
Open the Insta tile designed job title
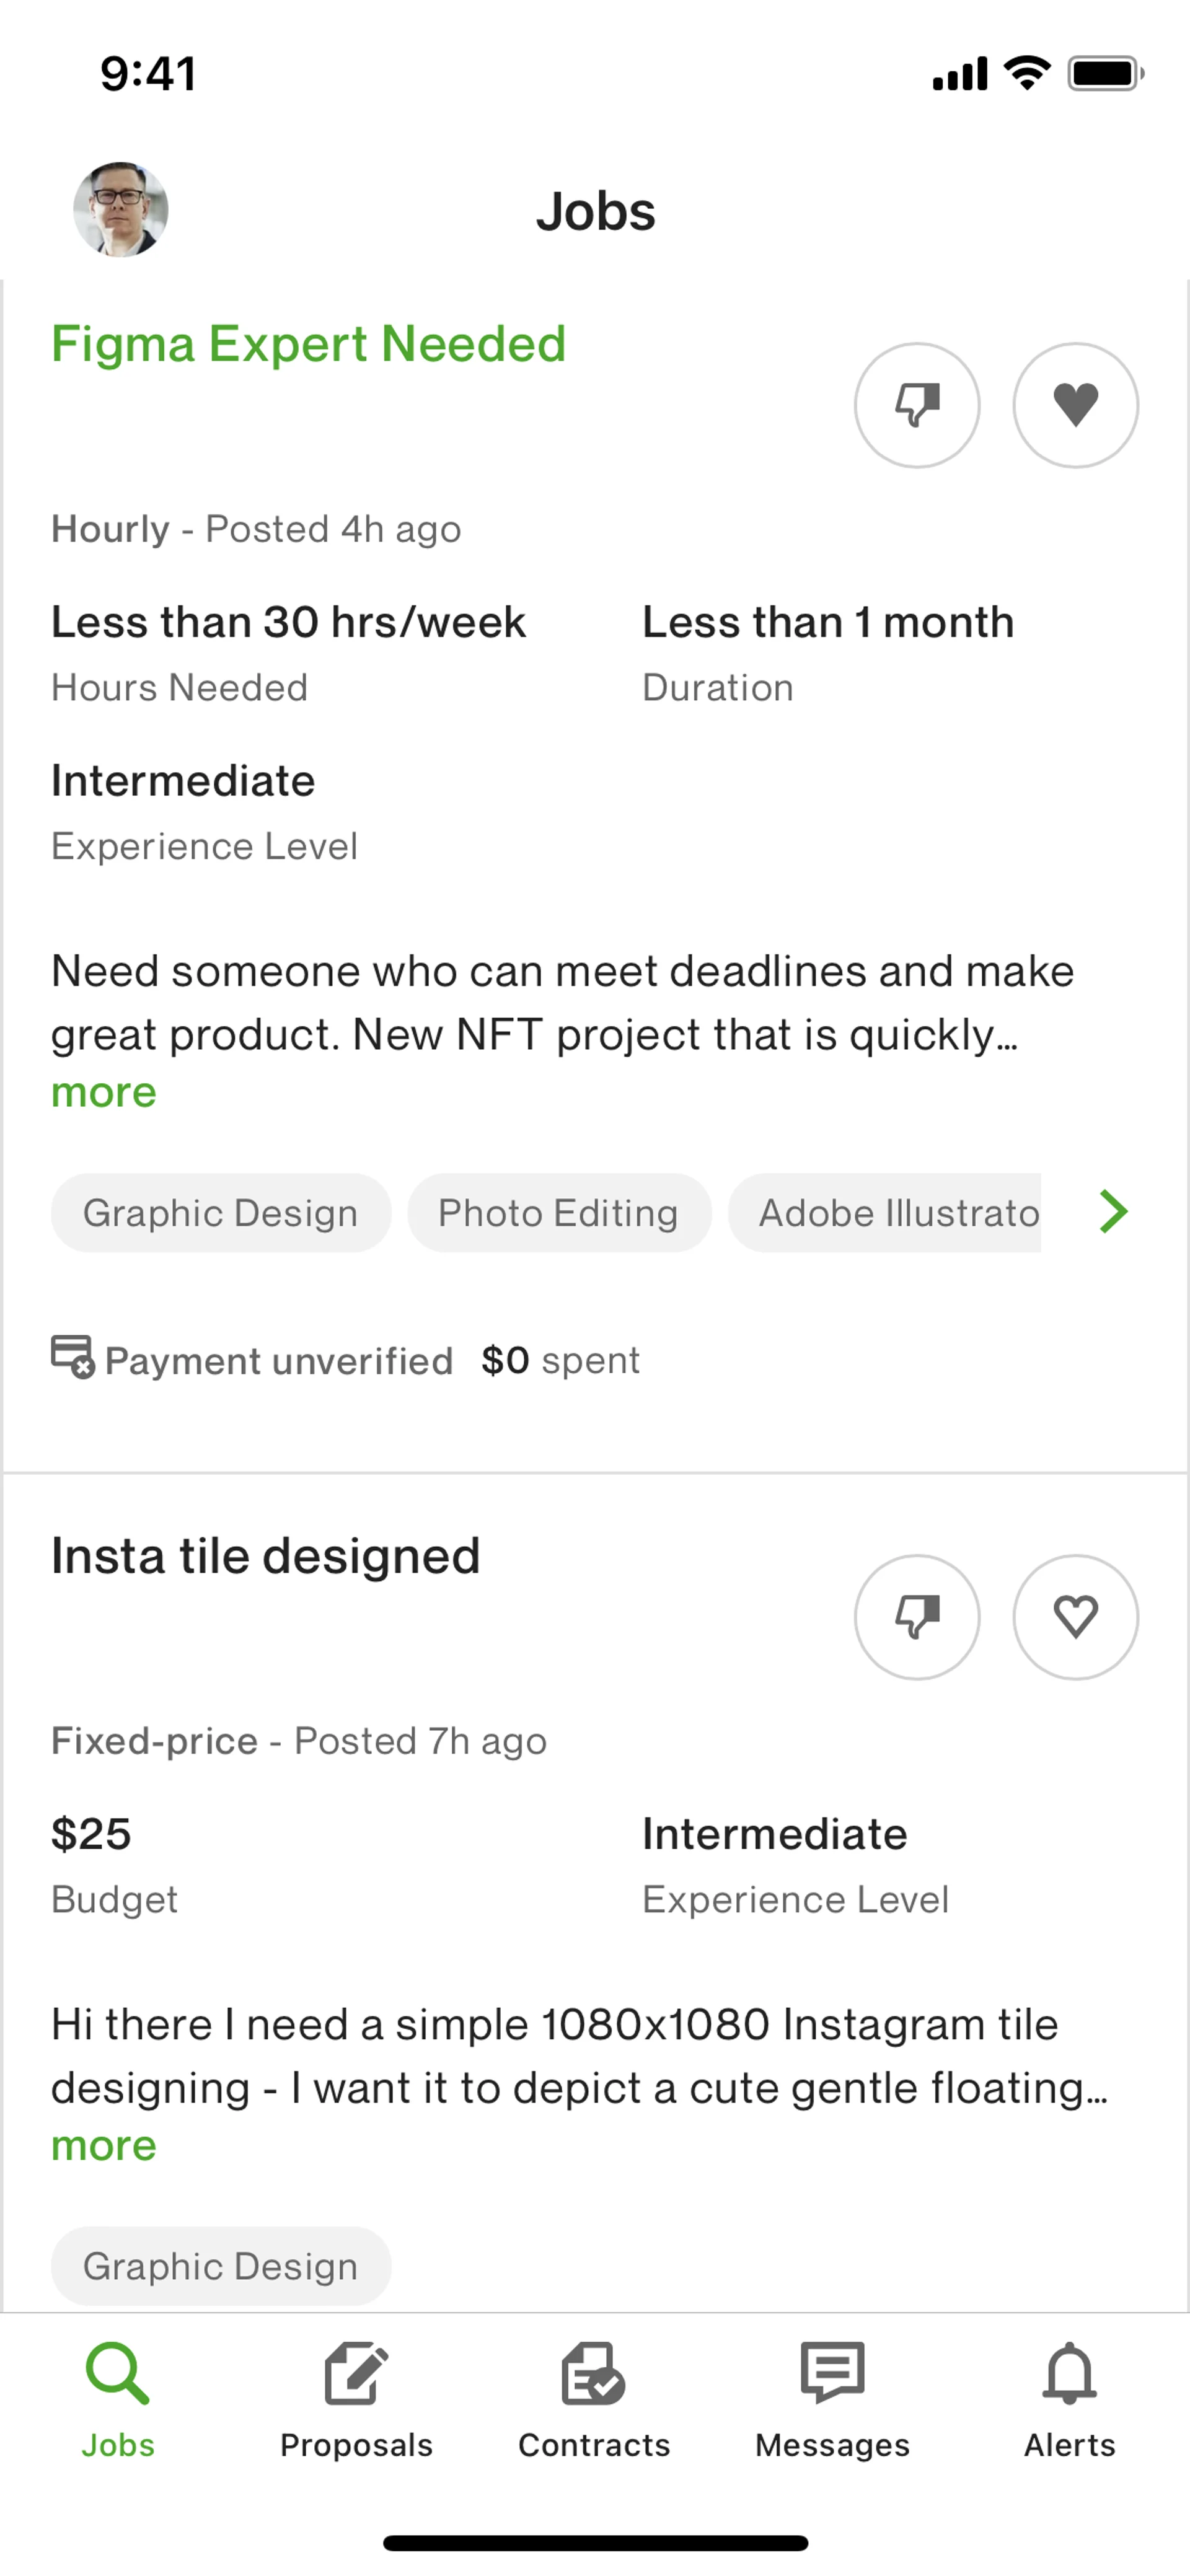click(265, 1556)
